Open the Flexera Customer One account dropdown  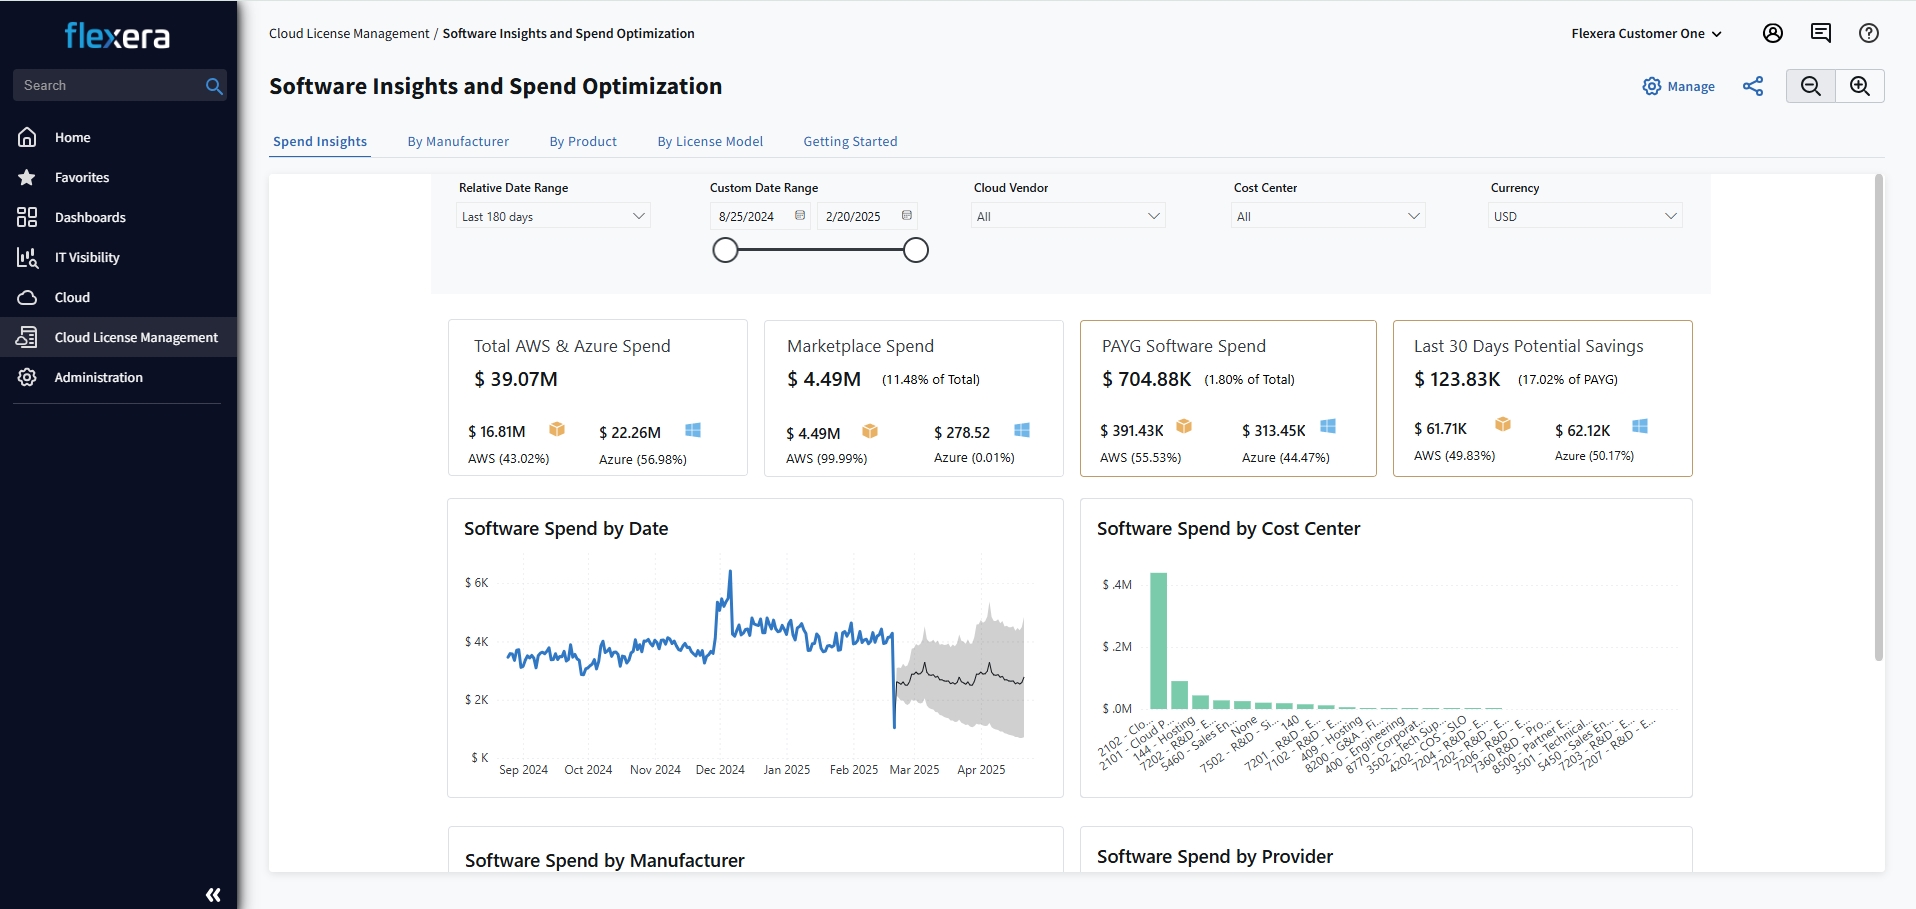coord(1646,33)
